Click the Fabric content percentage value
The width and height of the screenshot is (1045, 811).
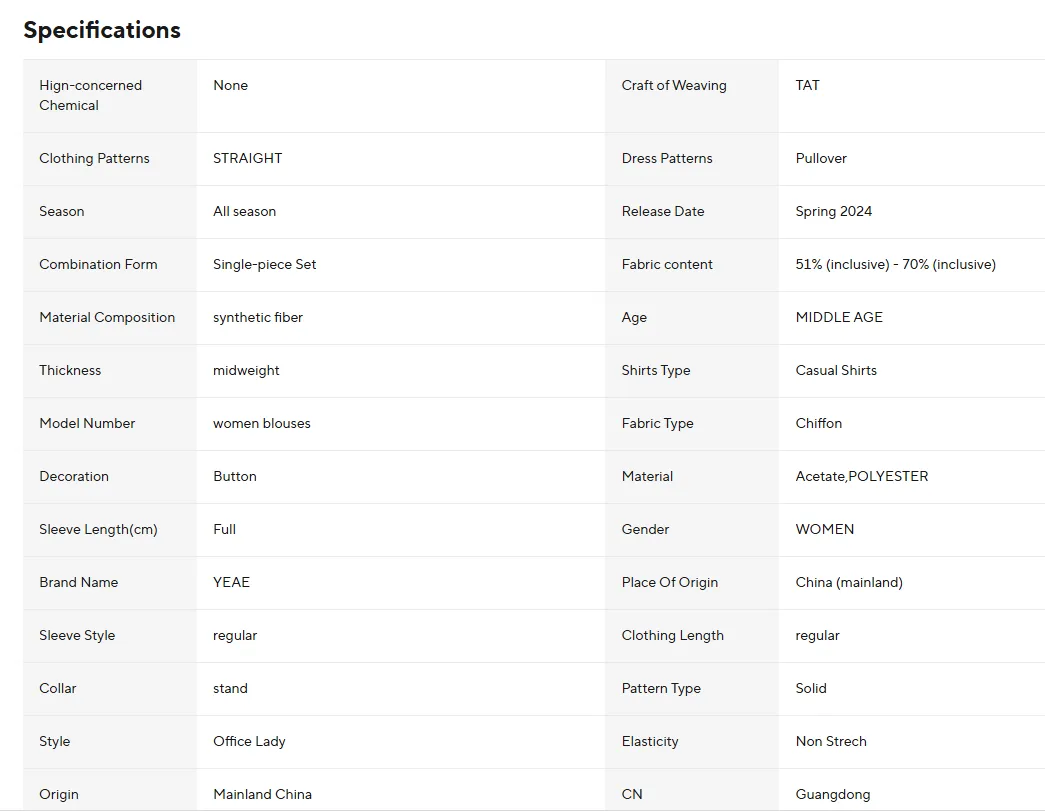point(895,264)
